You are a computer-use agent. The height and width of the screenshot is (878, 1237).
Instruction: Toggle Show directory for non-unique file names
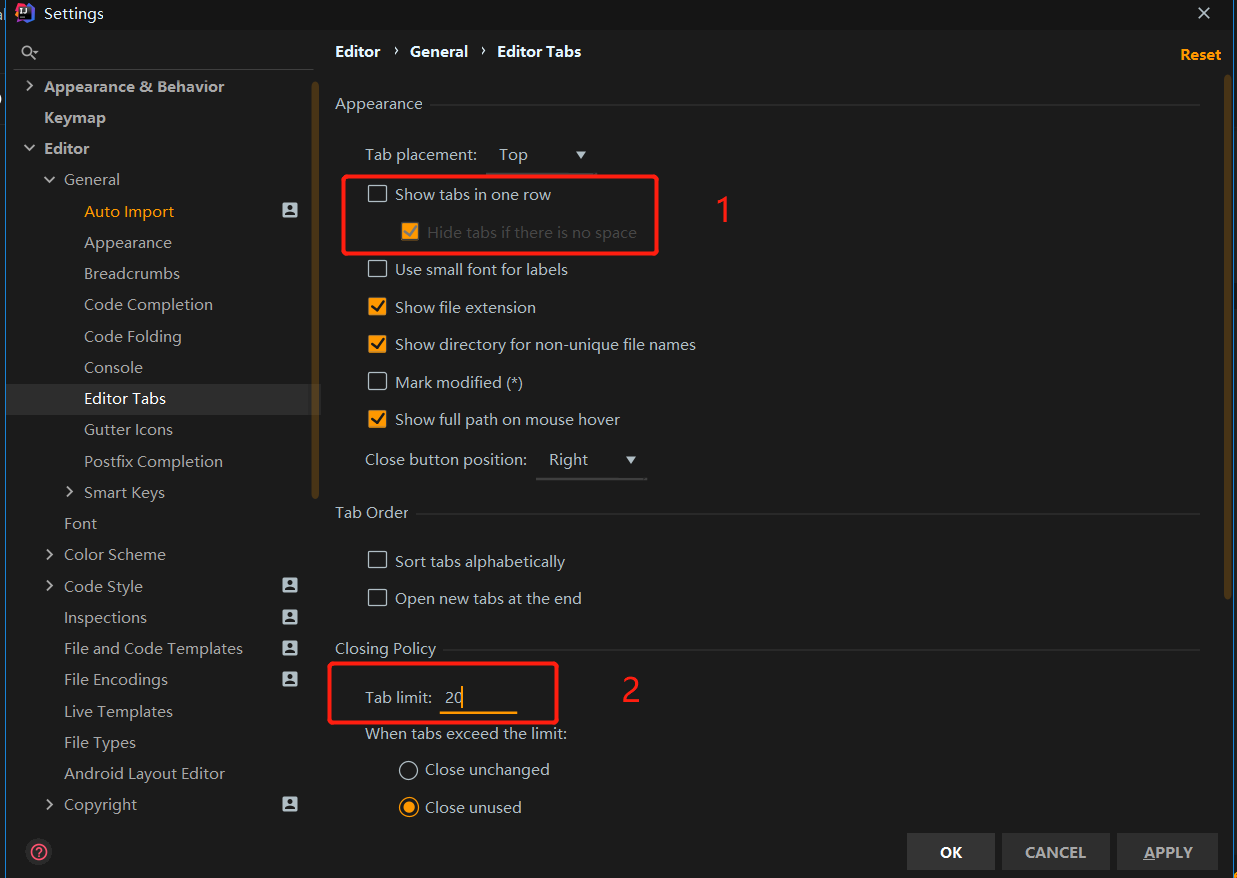(x=377, y=344)
